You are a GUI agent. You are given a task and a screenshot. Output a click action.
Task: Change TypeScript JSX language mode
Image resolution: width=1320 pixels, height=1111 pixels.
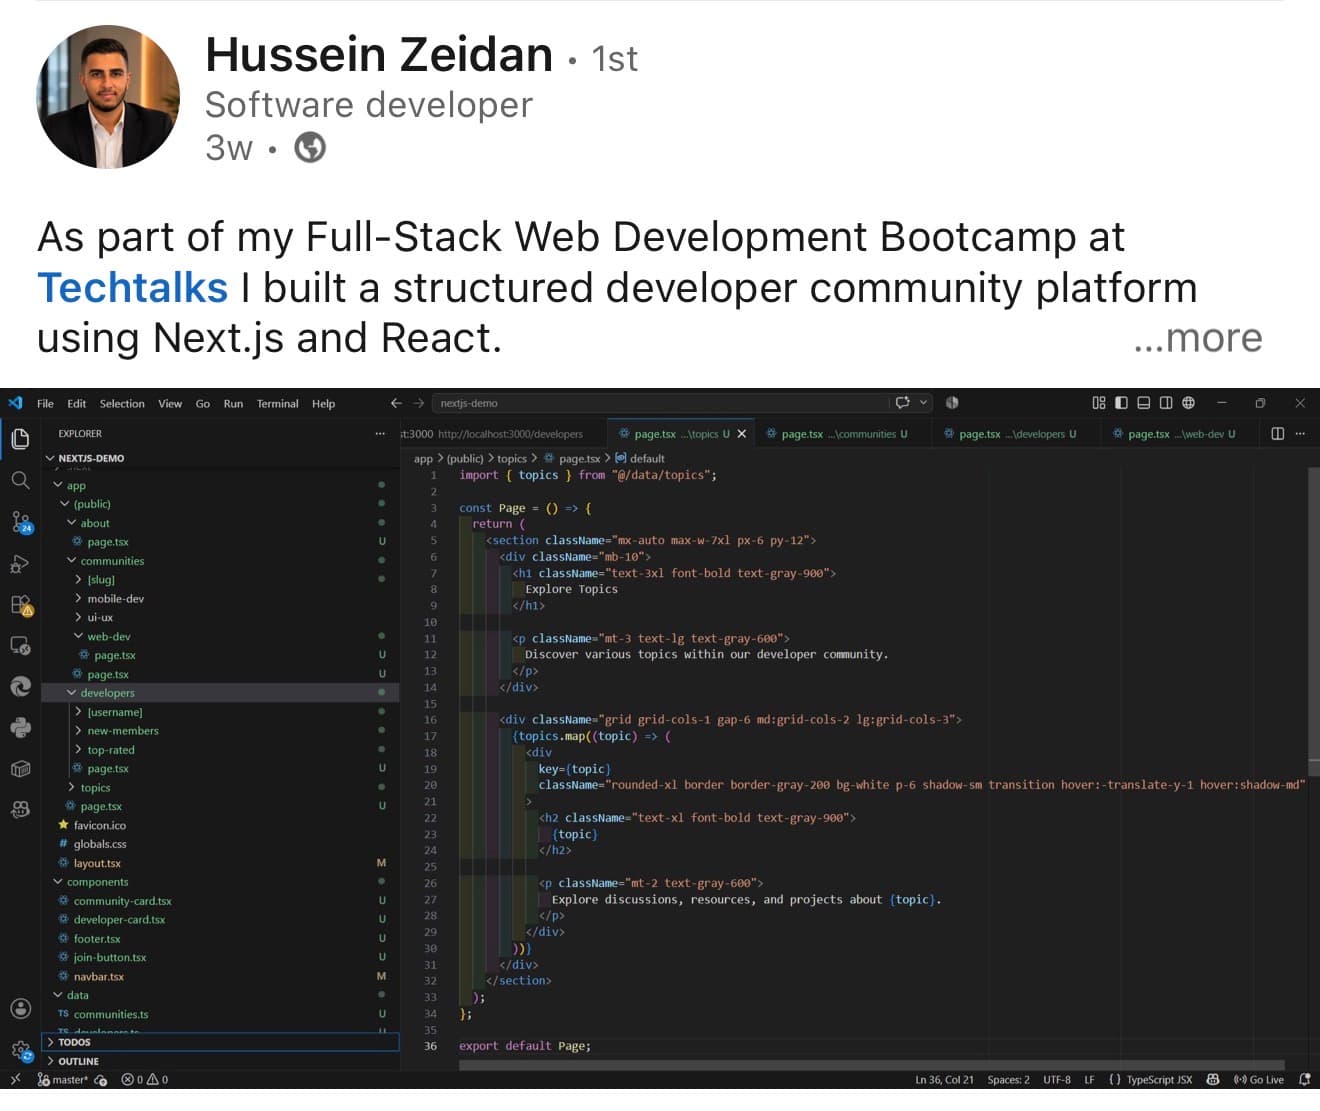[1159, 1080]
